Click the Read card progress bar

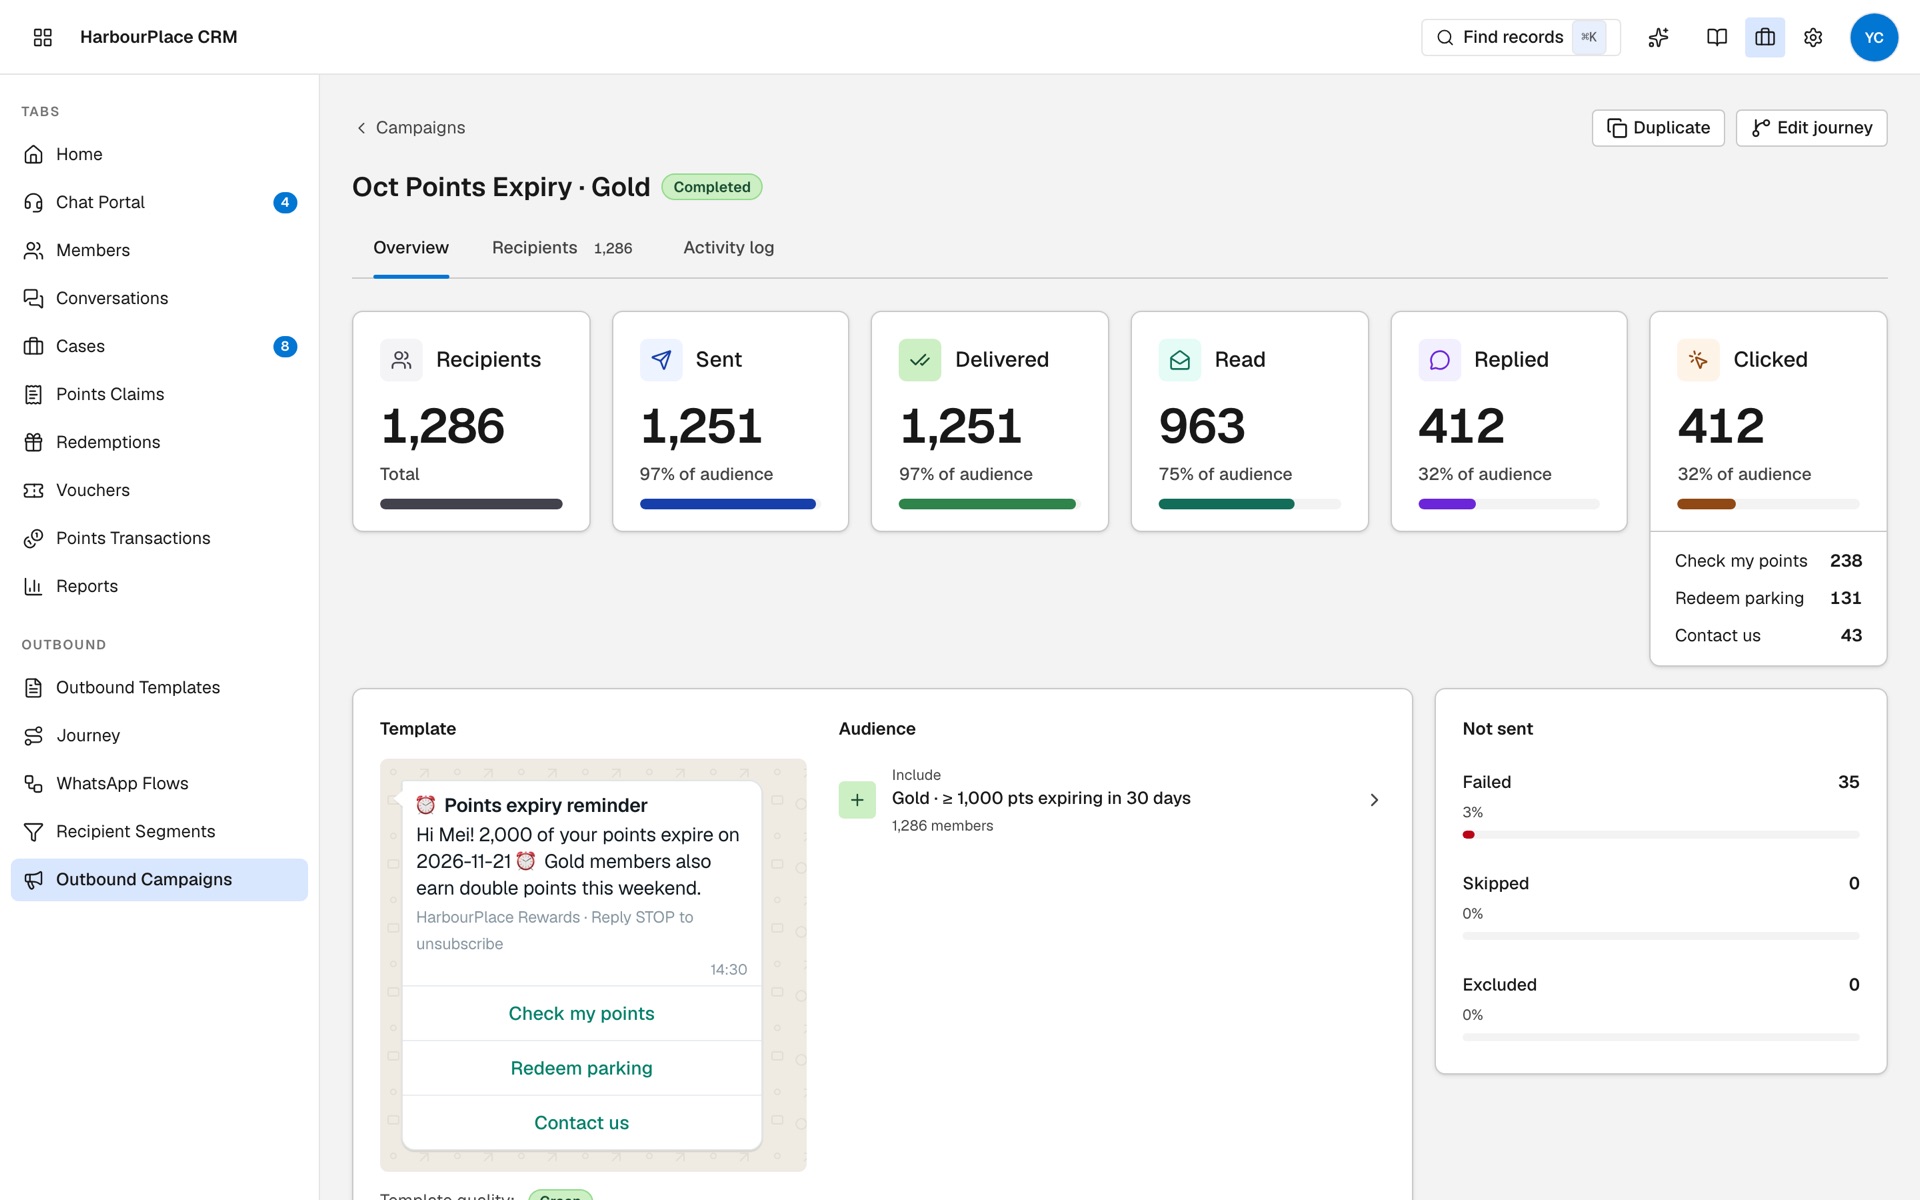pos(1249,504)
